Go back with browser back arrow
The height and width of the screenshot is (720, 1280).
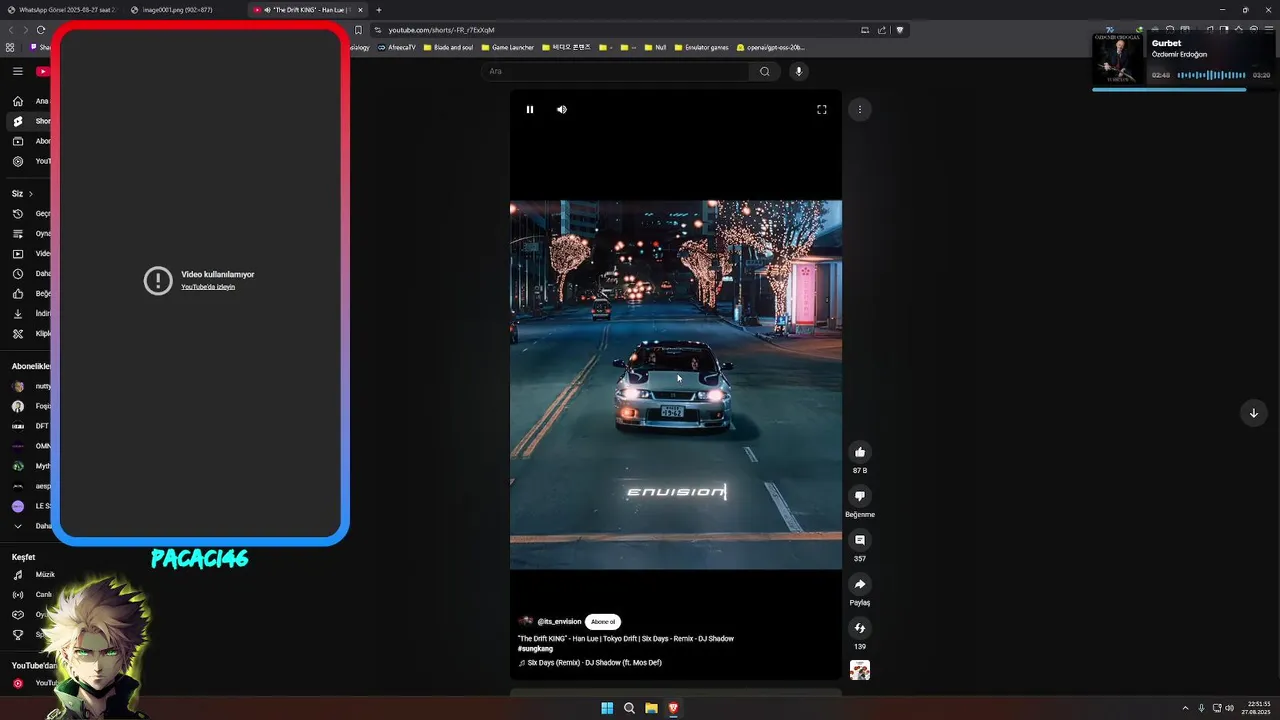[11, 30]
